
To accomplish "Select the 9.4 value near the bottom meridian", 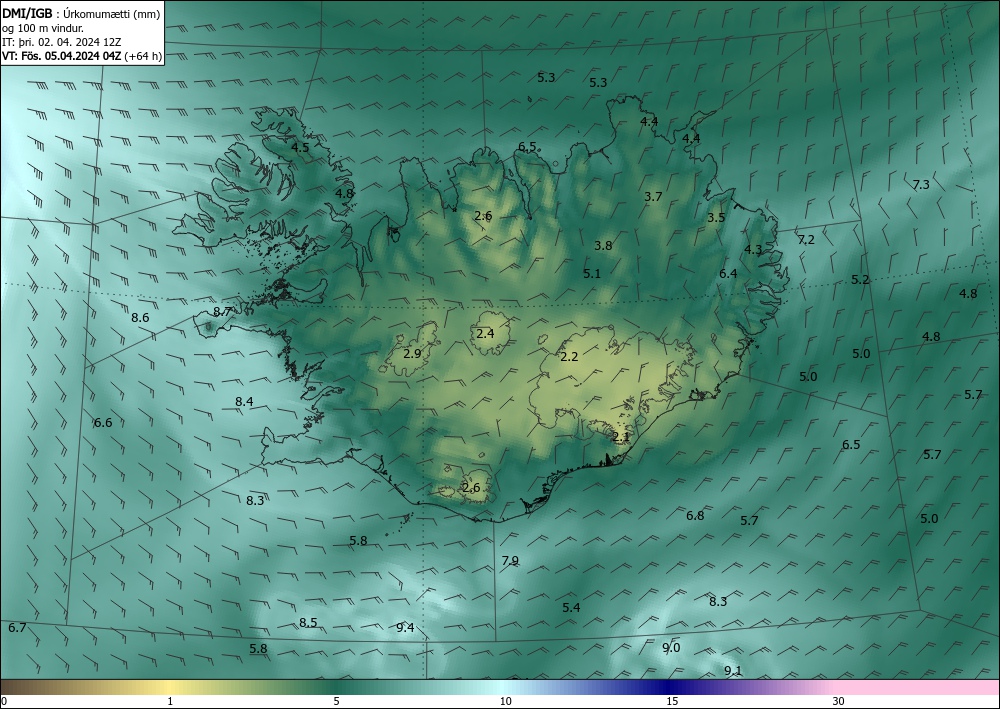I will pos(405,627).
